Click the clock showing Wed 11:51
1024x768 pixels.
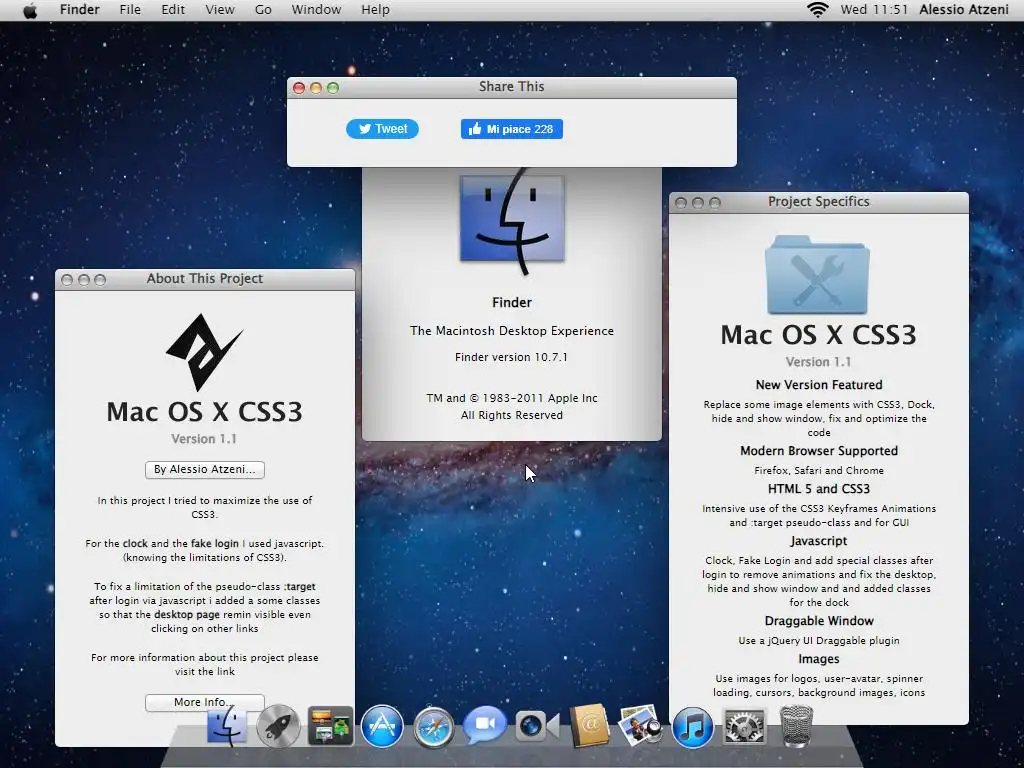point(874,10)
